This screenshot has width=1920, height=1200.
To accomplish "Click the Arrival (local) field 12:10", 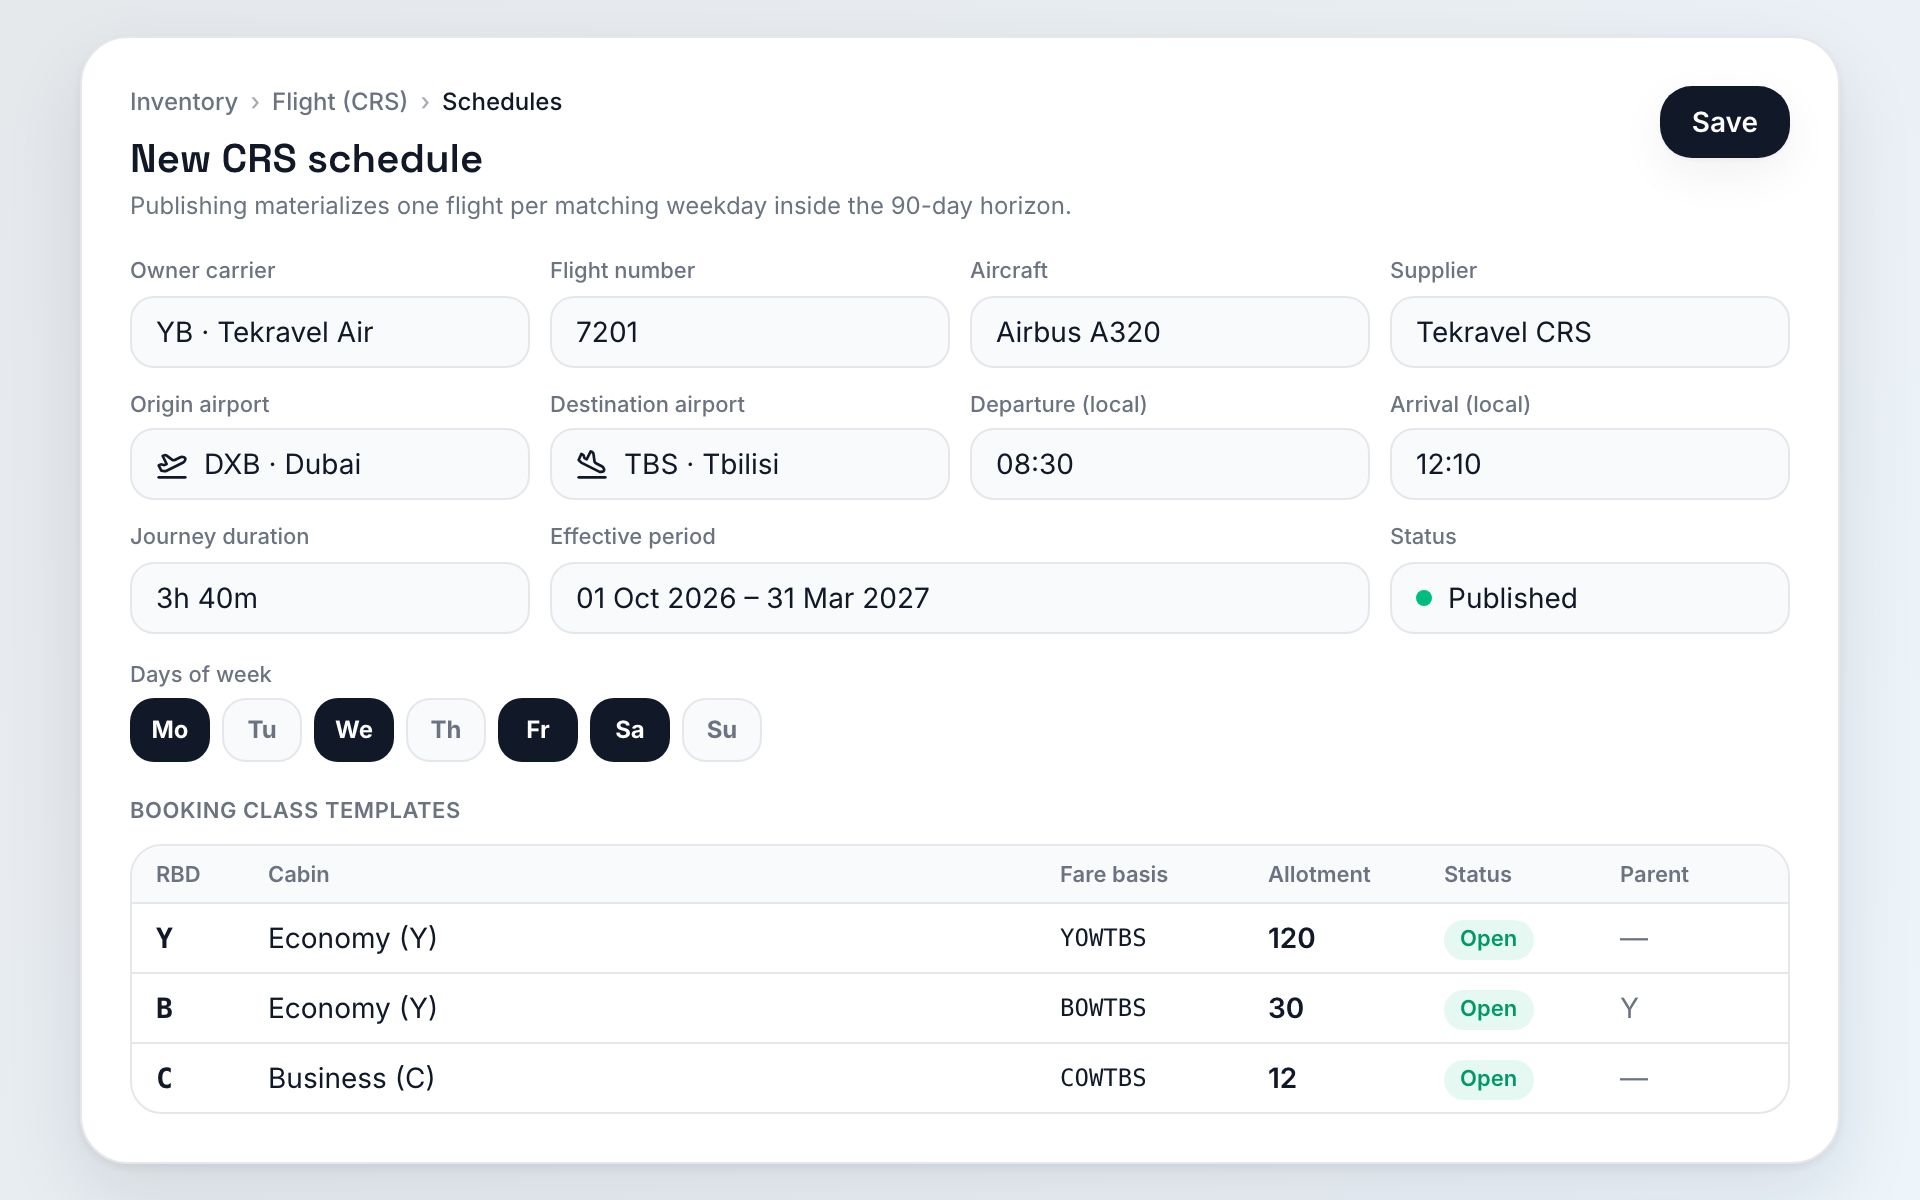I will click(1590, 464).
